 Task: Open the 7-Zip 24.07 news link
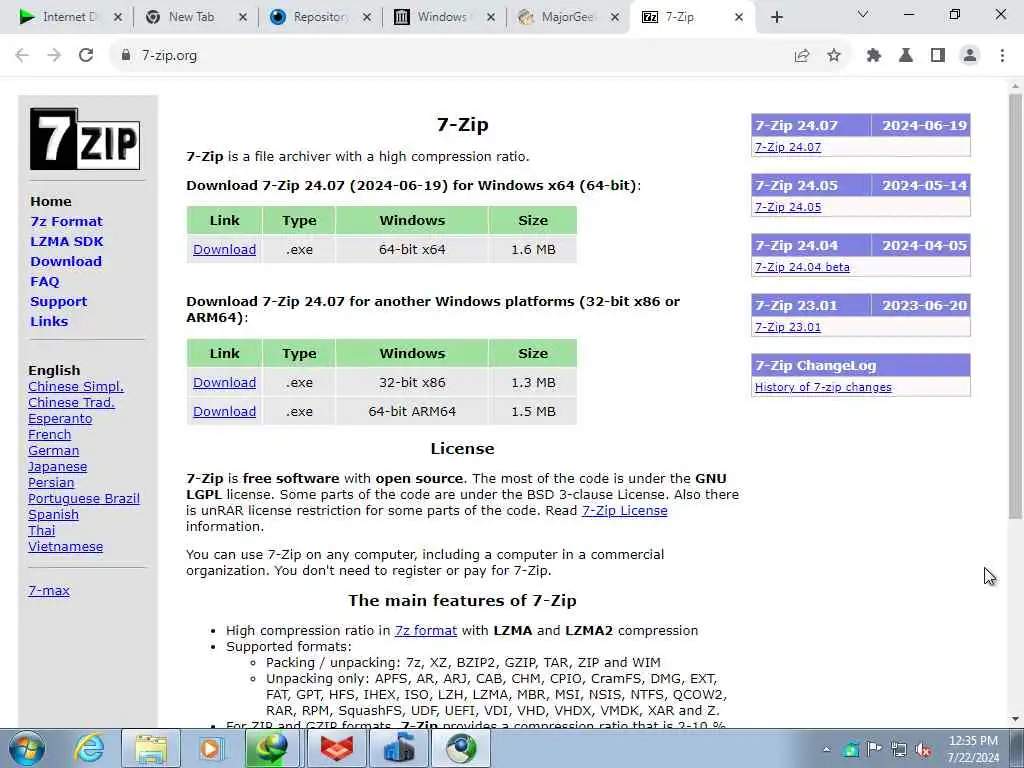788,147
